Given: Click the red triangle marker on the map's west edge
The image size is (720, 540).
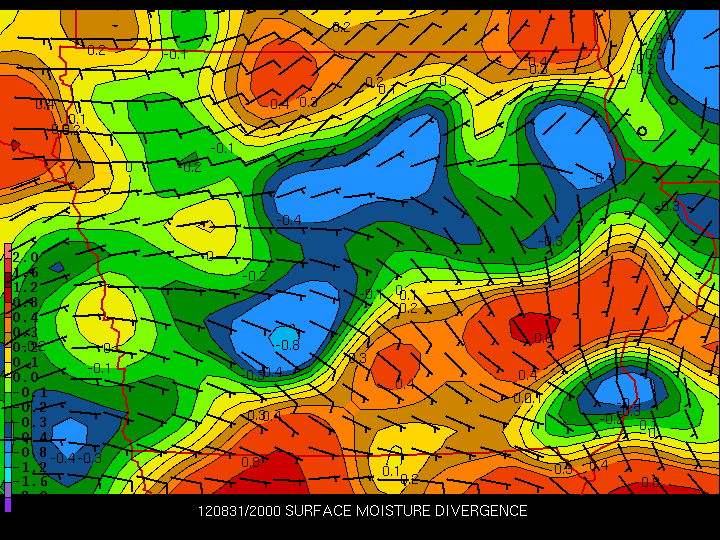Looking at the screenshot, I should coord(16,146).
